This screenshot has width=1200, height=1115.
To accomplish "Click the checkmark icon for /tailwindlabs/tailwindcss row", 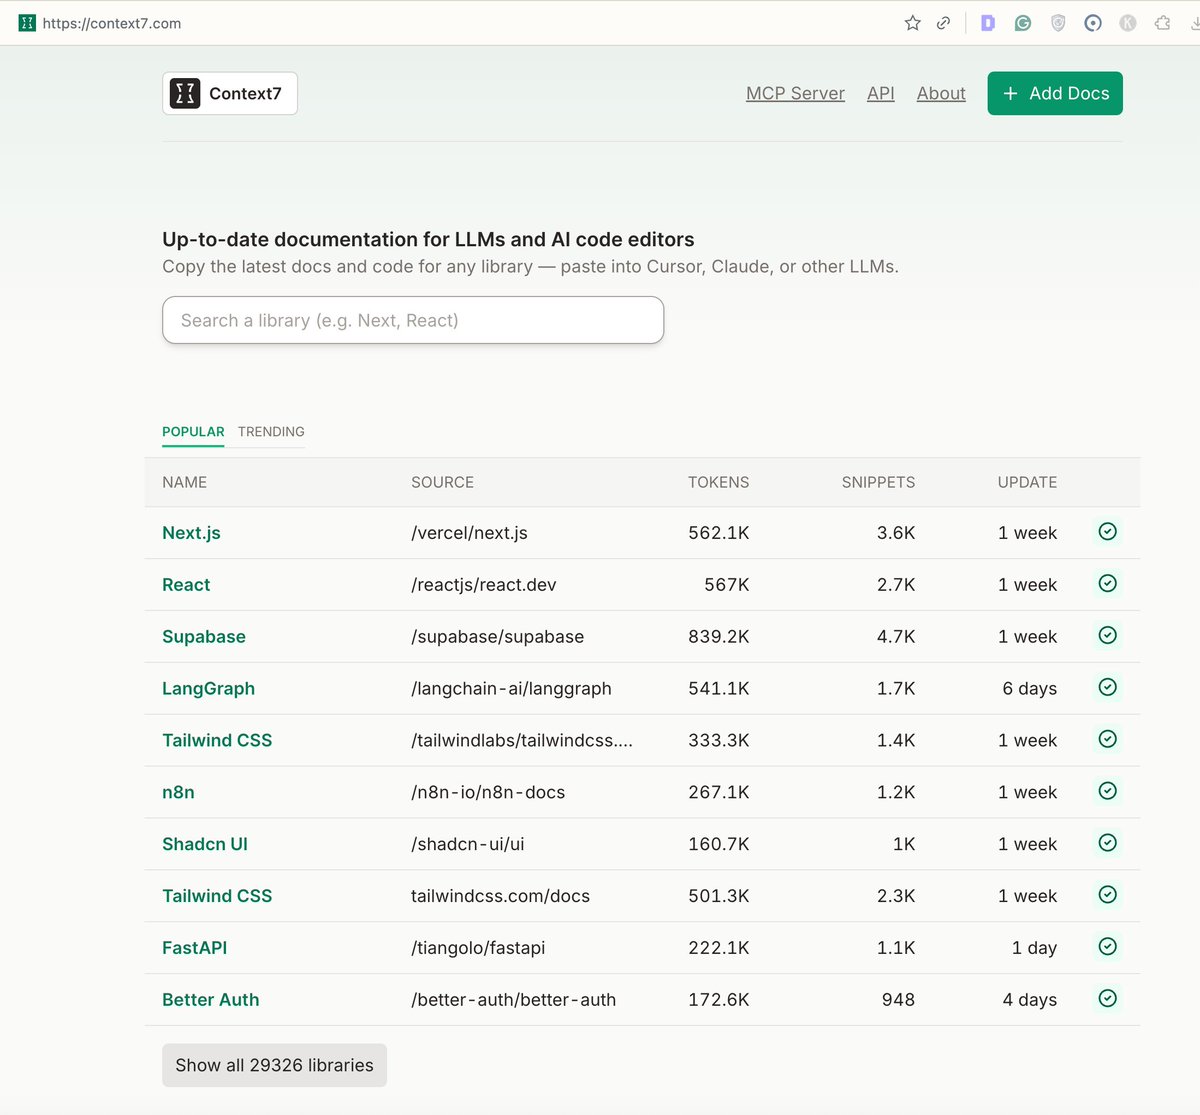I will (1107, 739).
